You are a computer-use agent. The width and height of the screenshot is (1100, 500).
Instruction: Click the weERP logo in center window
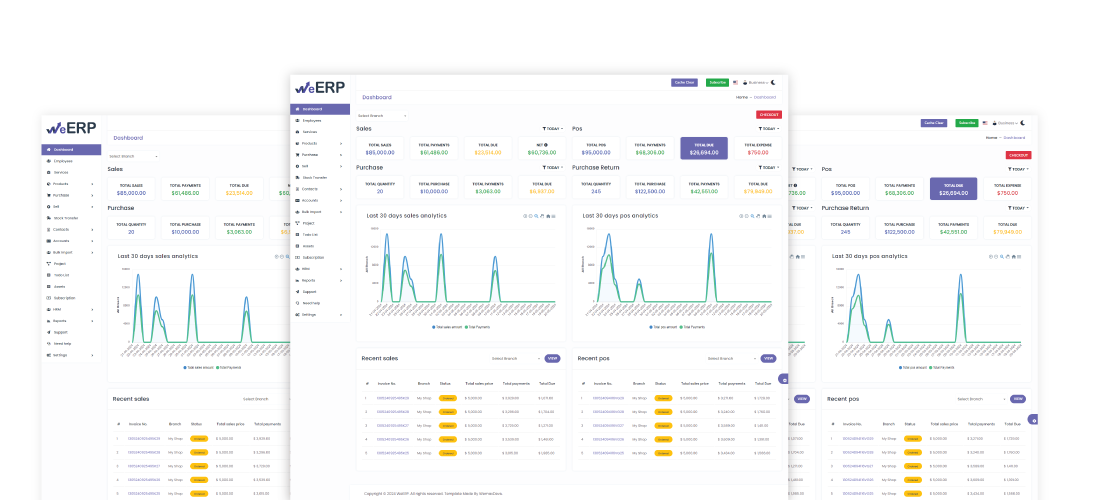click(319, 86)
